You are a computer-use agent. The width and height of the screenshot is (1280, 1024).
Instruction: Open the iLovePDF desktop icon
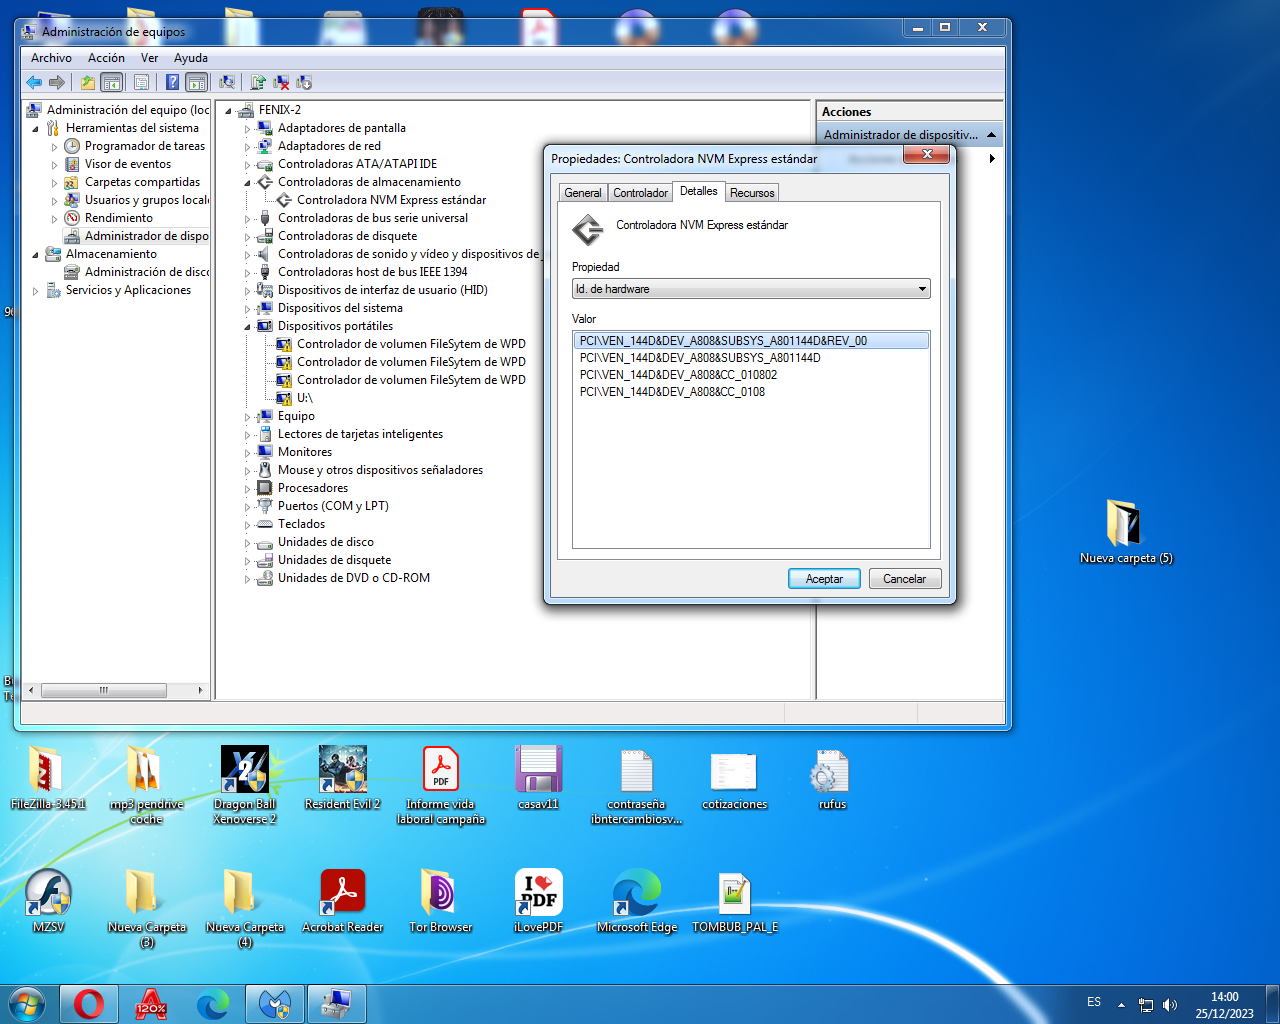coord(538,901)
